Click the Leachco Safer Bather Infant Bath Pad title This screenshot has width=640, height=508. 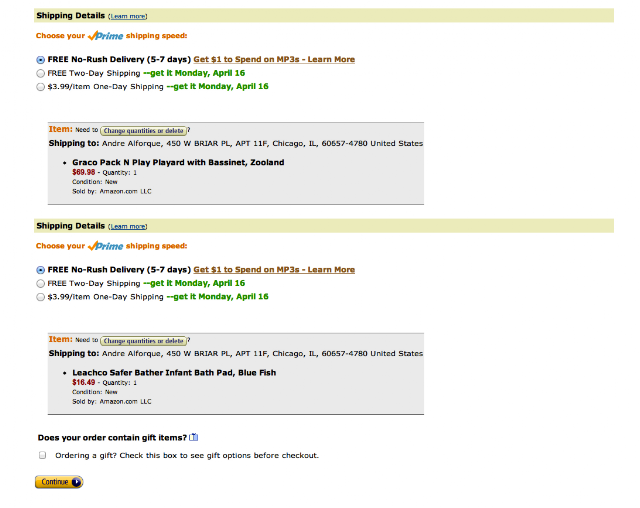[x=174, y=373]
